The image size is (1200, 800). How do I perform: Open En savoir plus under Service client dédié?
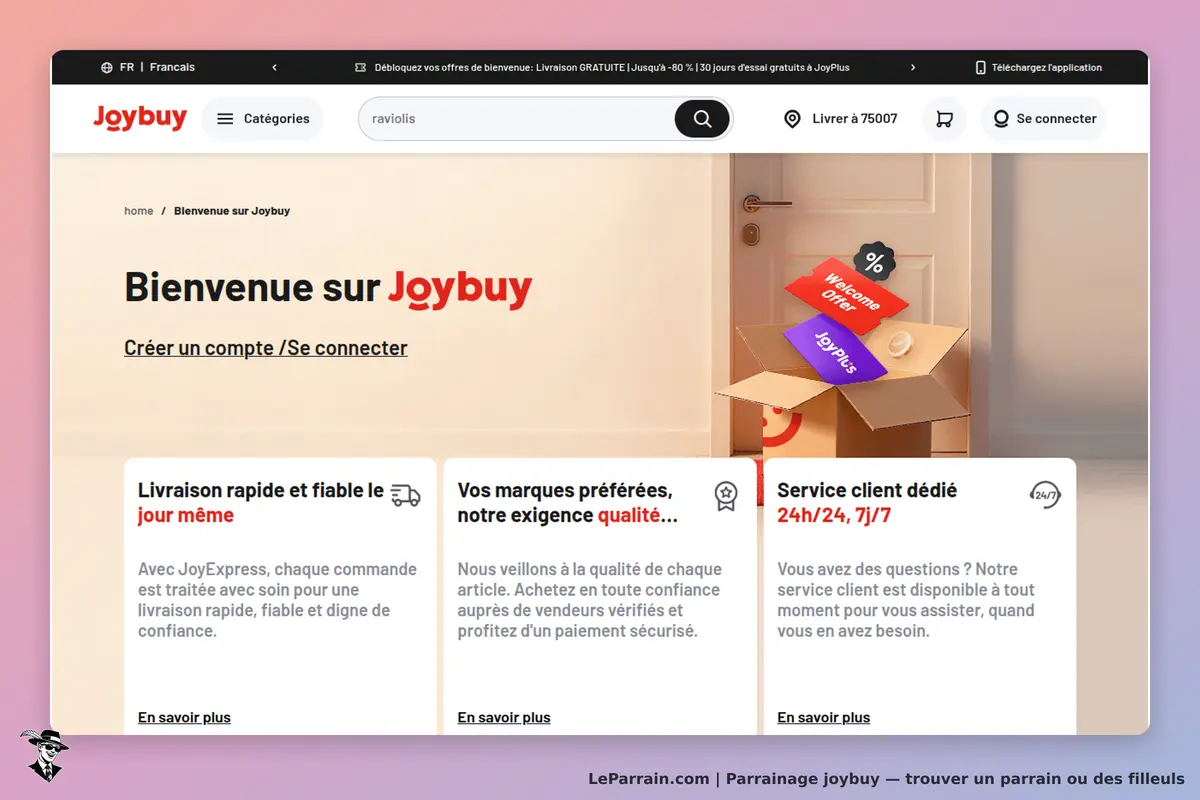(x=824, y=717)
